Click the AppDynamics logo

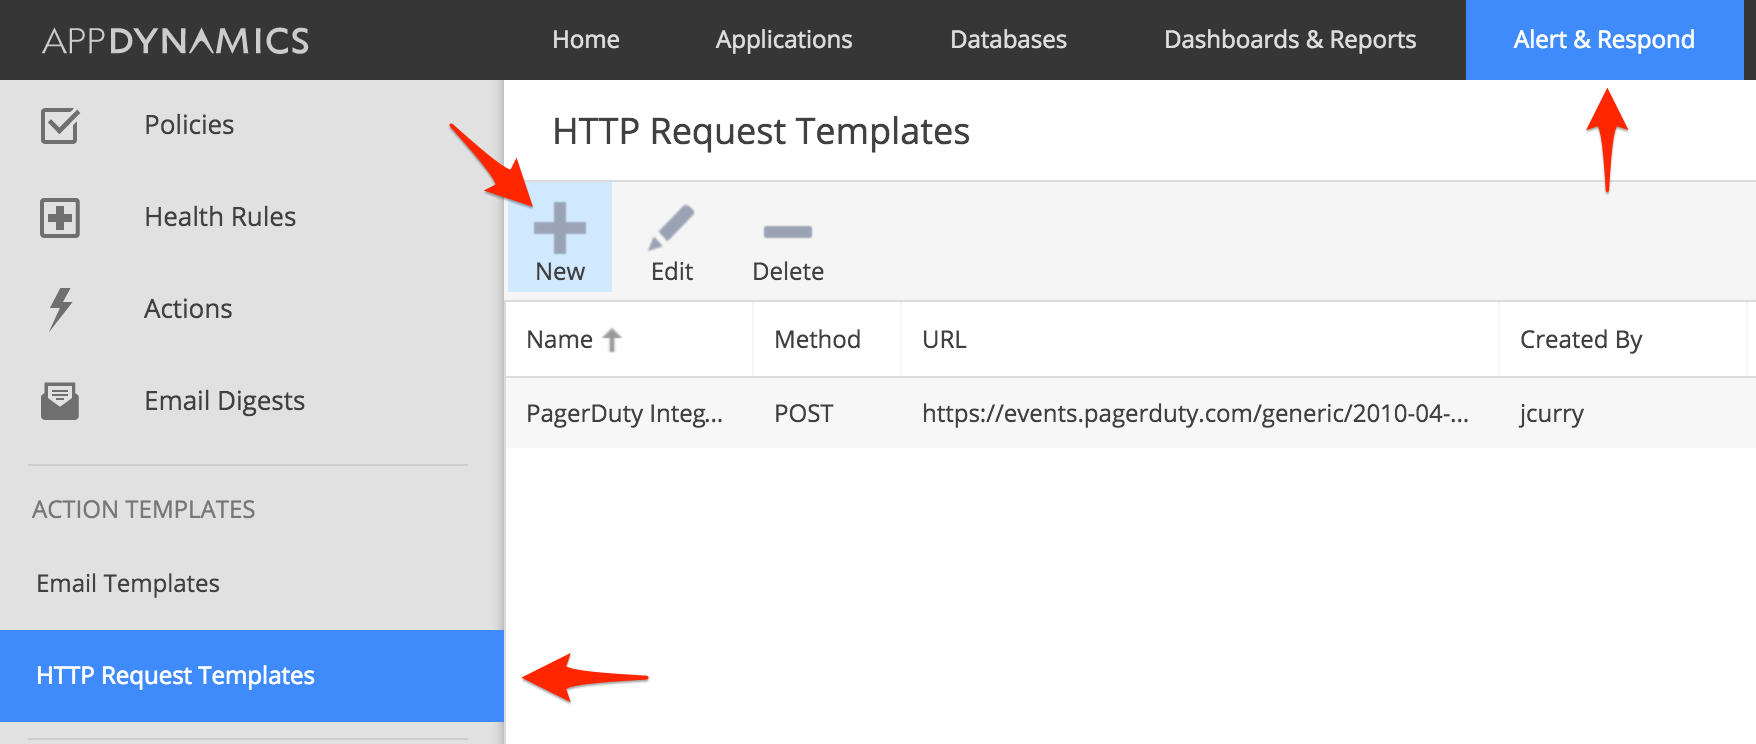[176, 41]
